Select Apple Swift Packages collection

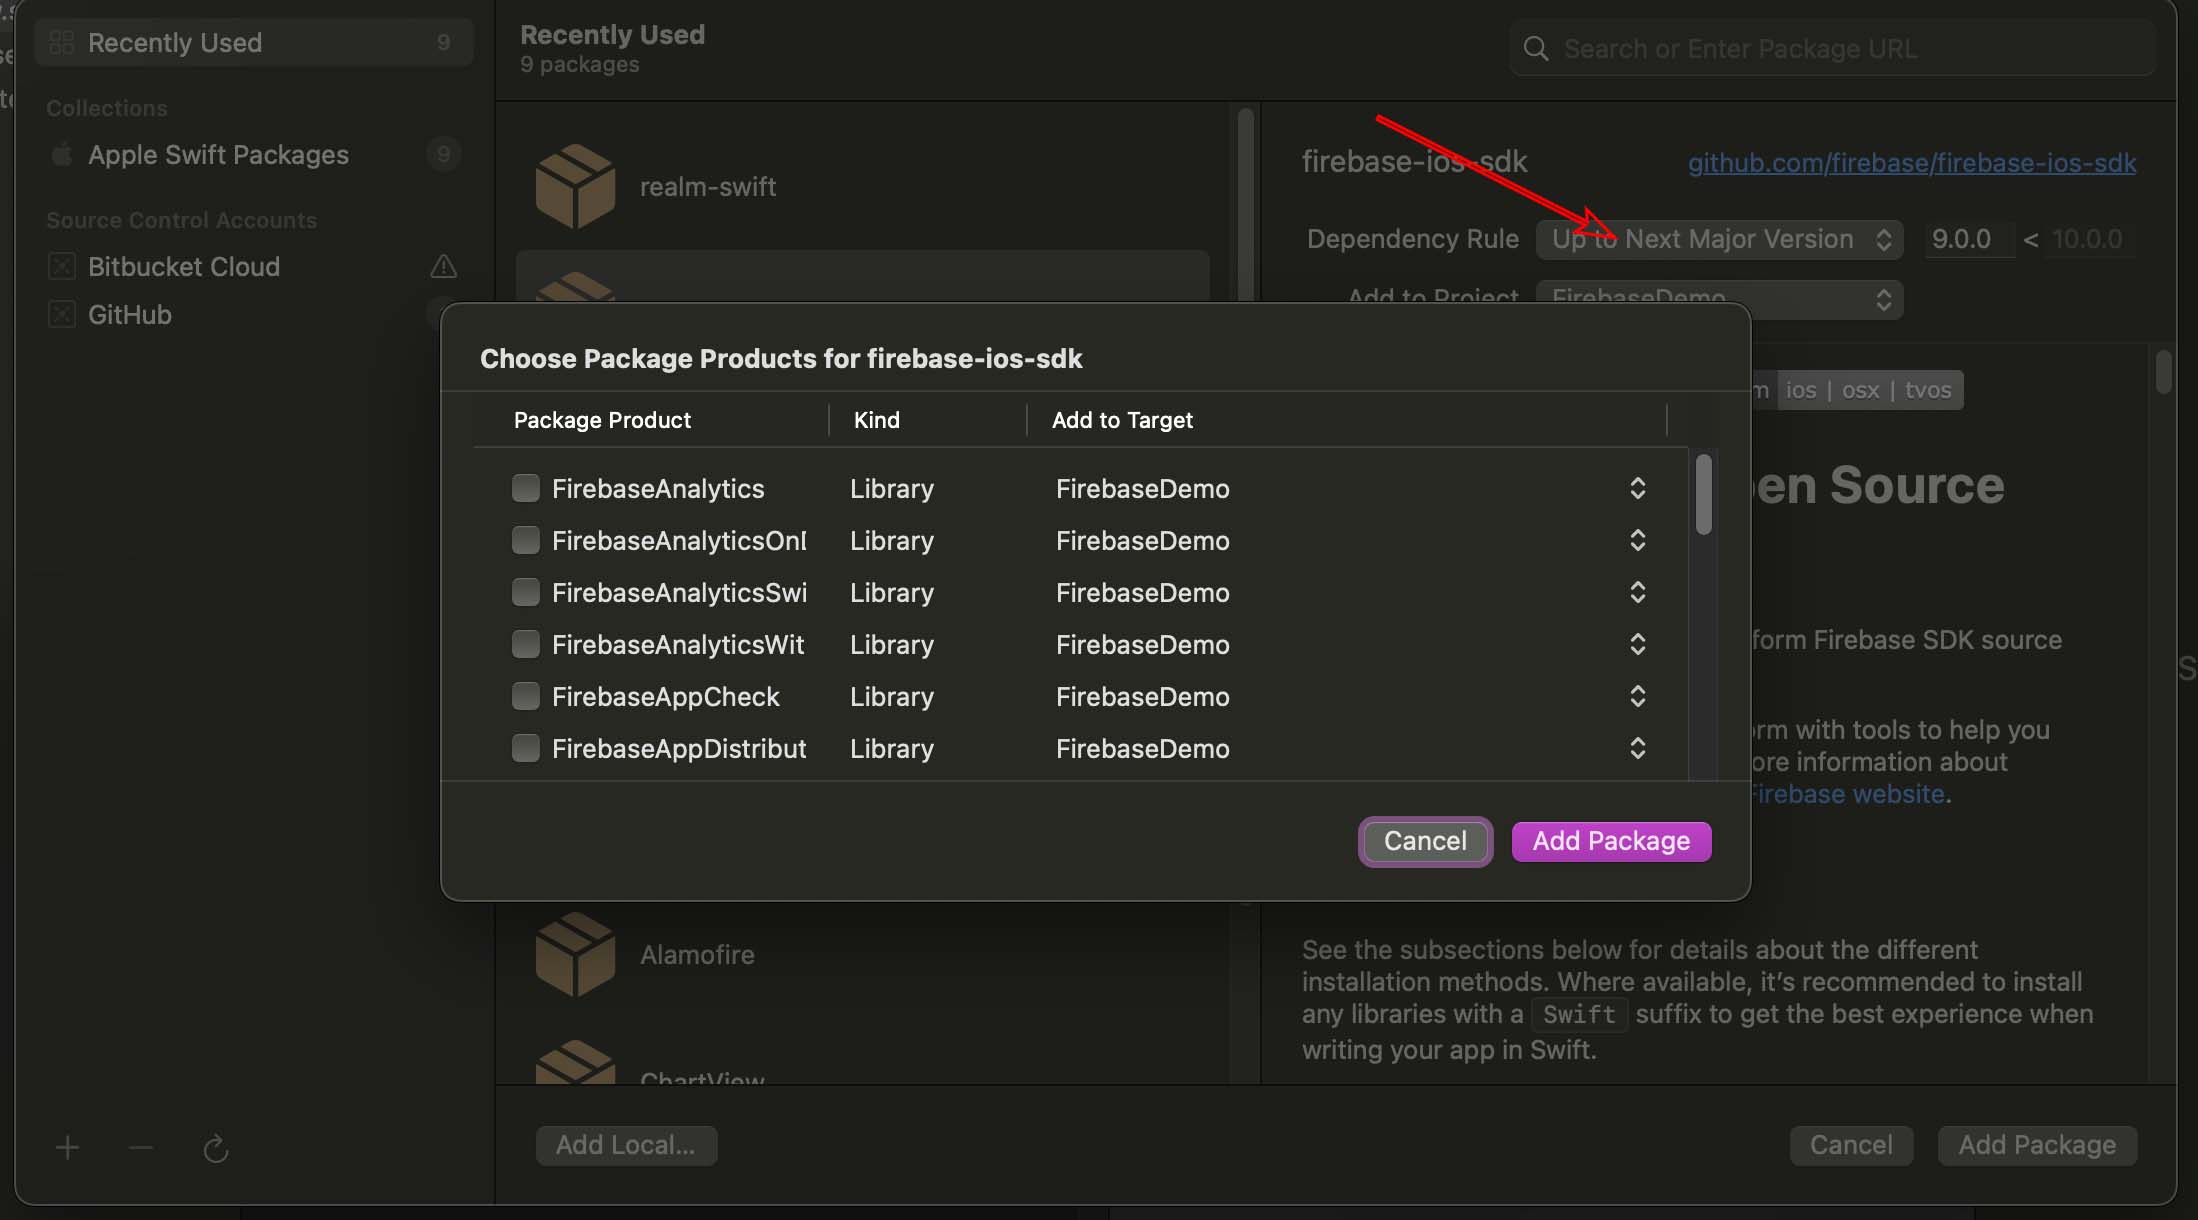click(254, 154)
